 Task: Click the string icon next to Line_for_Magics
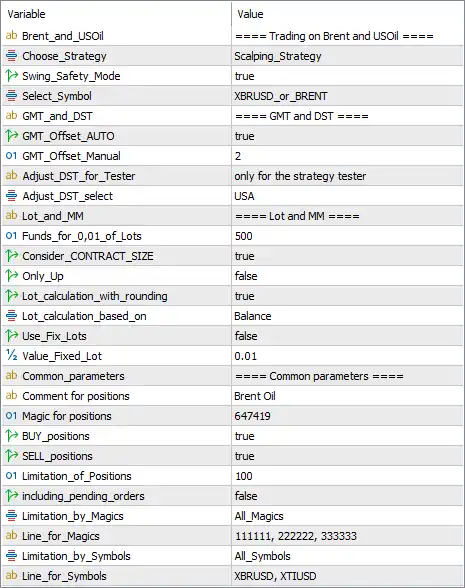12,536
